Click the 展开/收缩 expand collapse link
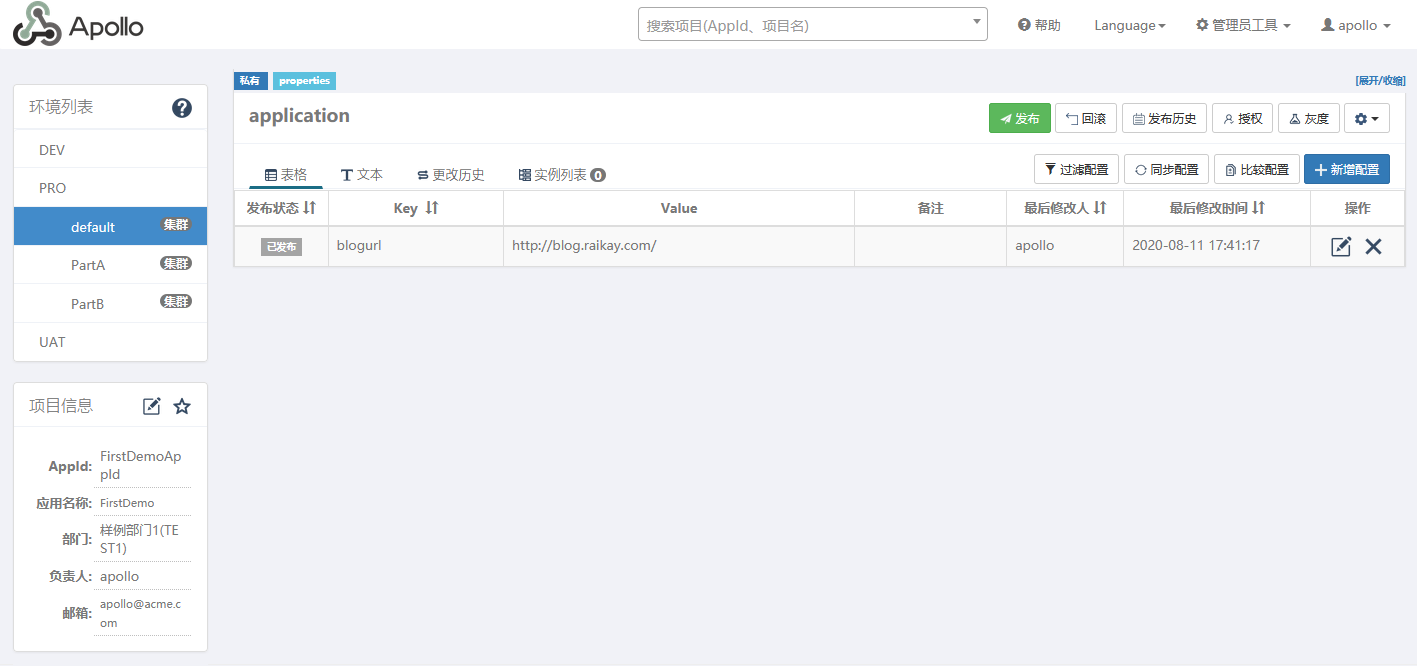Viewport: 1417px width, 666px height. click(x=1380, y=80)
